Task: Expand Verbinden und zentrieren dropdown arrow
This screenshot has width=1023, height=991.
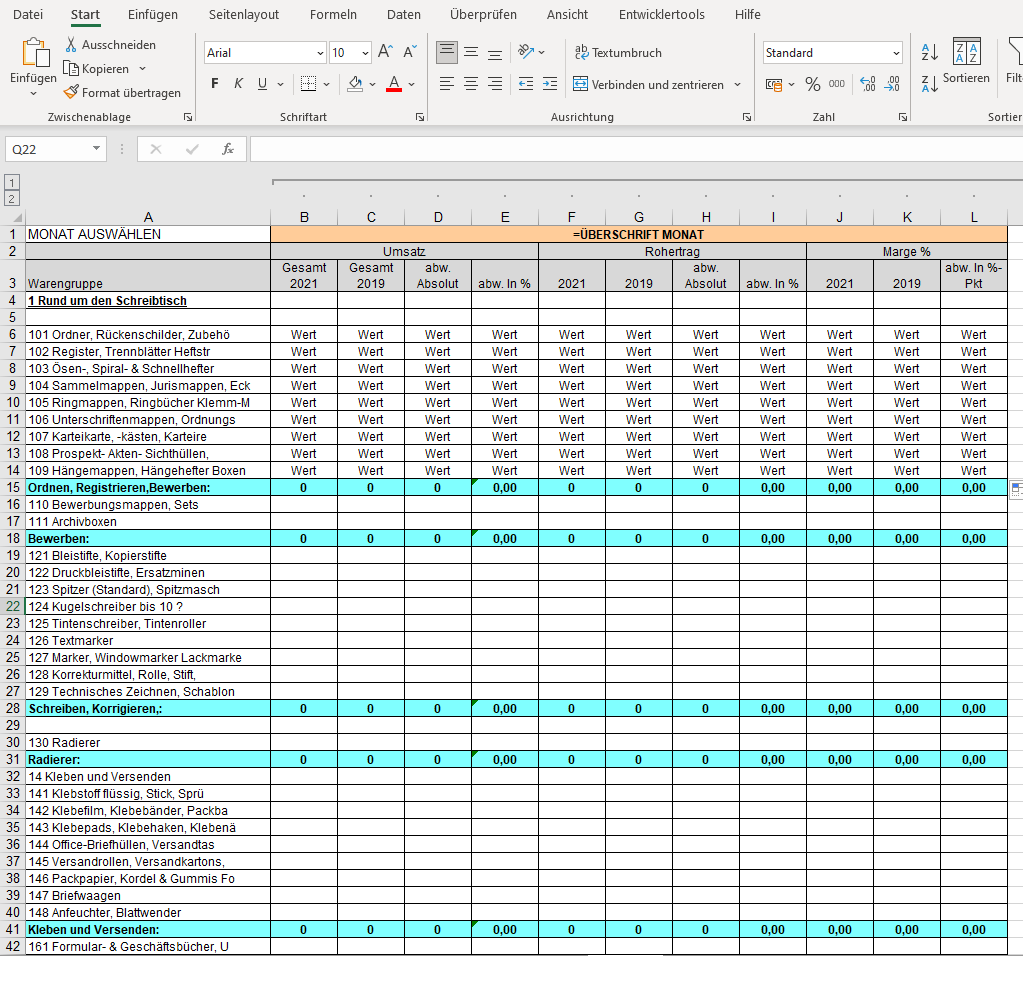Action: [737, 84]
